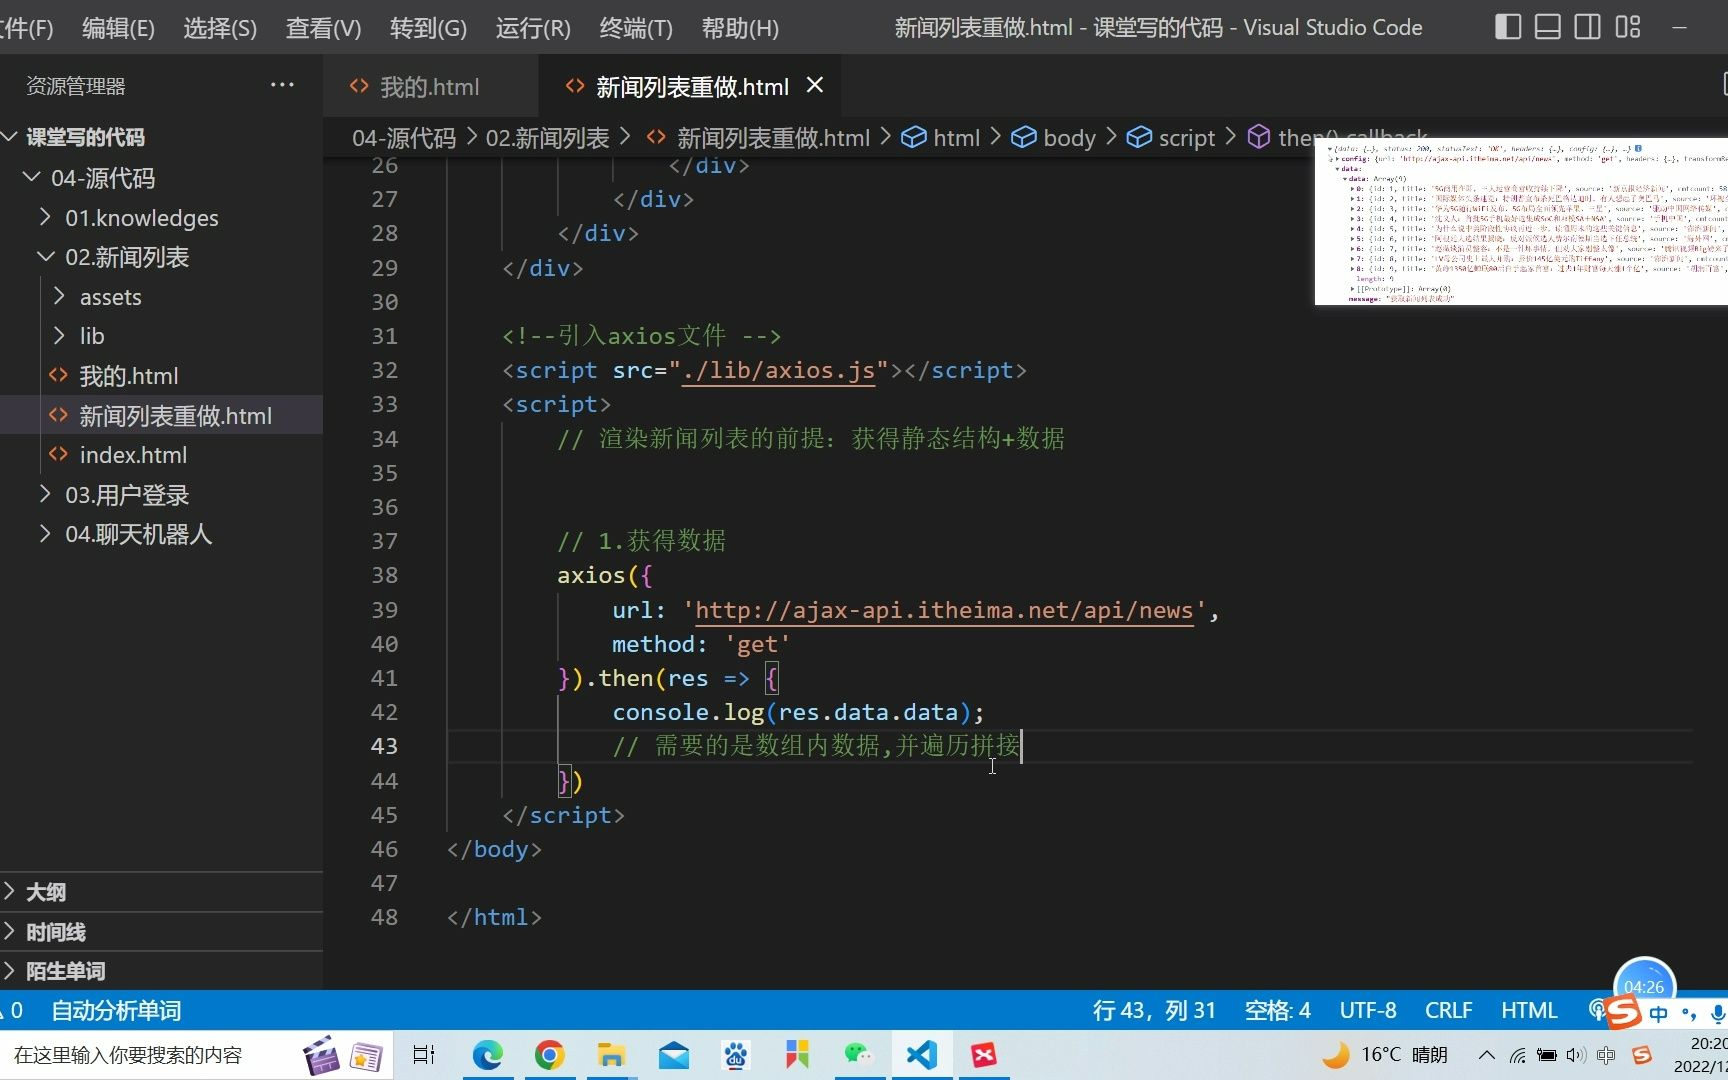Open volume tray icon
1728x1080 pixels.
click(x=1576, y=1055)
